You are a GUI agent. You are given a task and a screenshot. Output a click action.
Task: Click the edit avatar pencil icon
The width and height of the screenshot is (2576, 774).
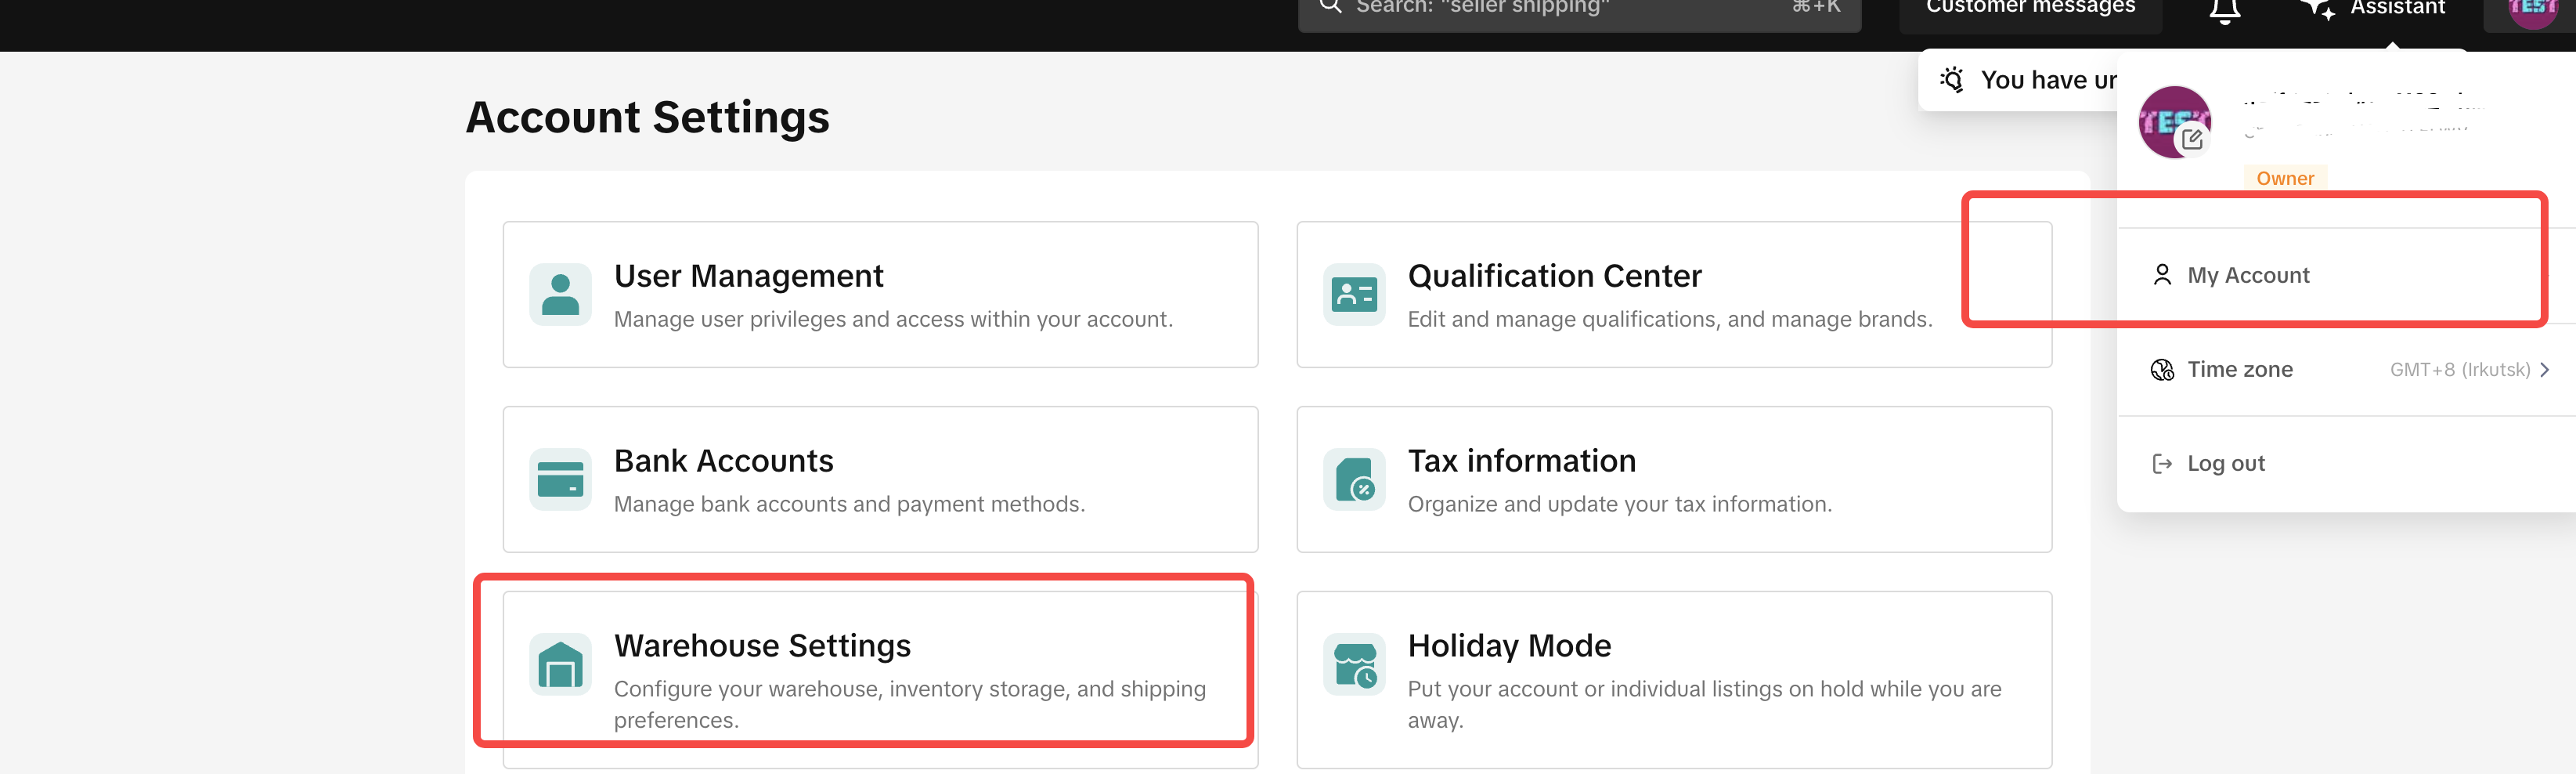point(2192,140)
